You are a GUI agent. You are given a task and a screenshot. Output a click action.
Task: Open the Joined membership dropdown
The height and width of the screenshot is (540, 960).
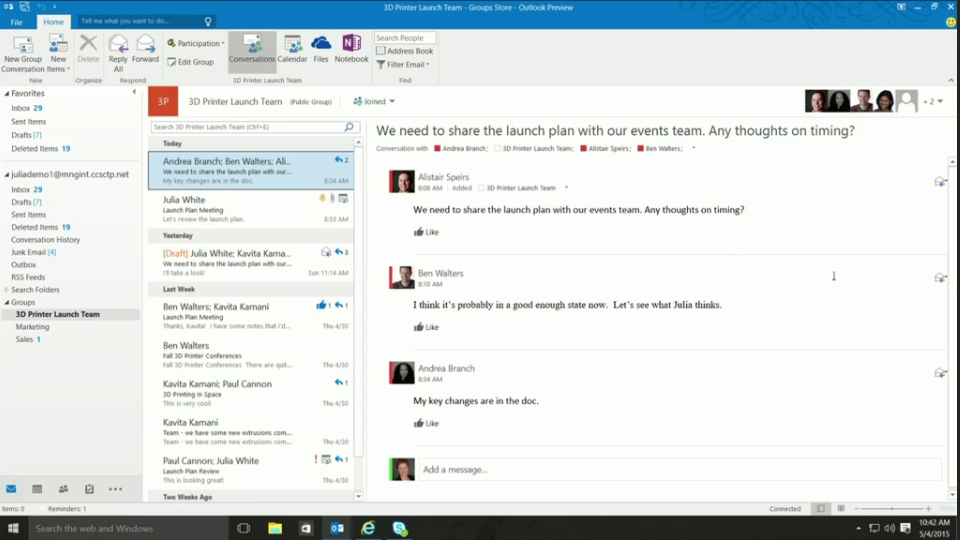[x=374, y=102]
